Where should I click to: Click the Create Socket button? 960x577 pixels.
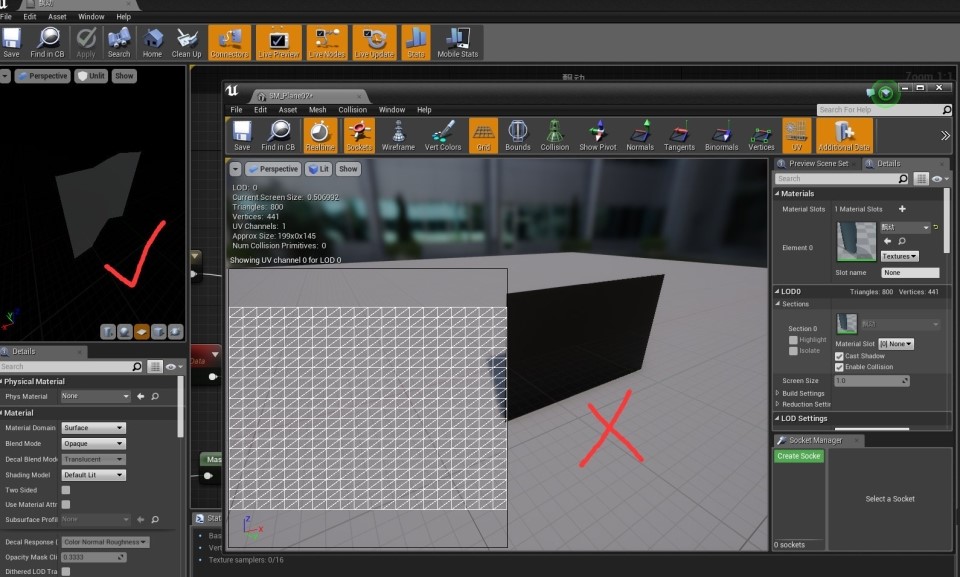coord(799,456)
